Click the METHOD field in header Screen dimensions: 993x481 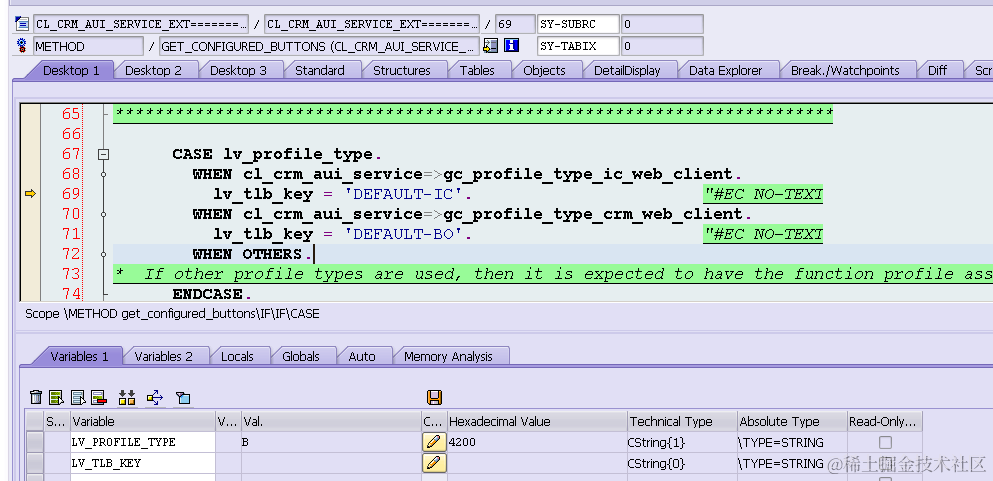pyautogui.click(x=89, y=46)
